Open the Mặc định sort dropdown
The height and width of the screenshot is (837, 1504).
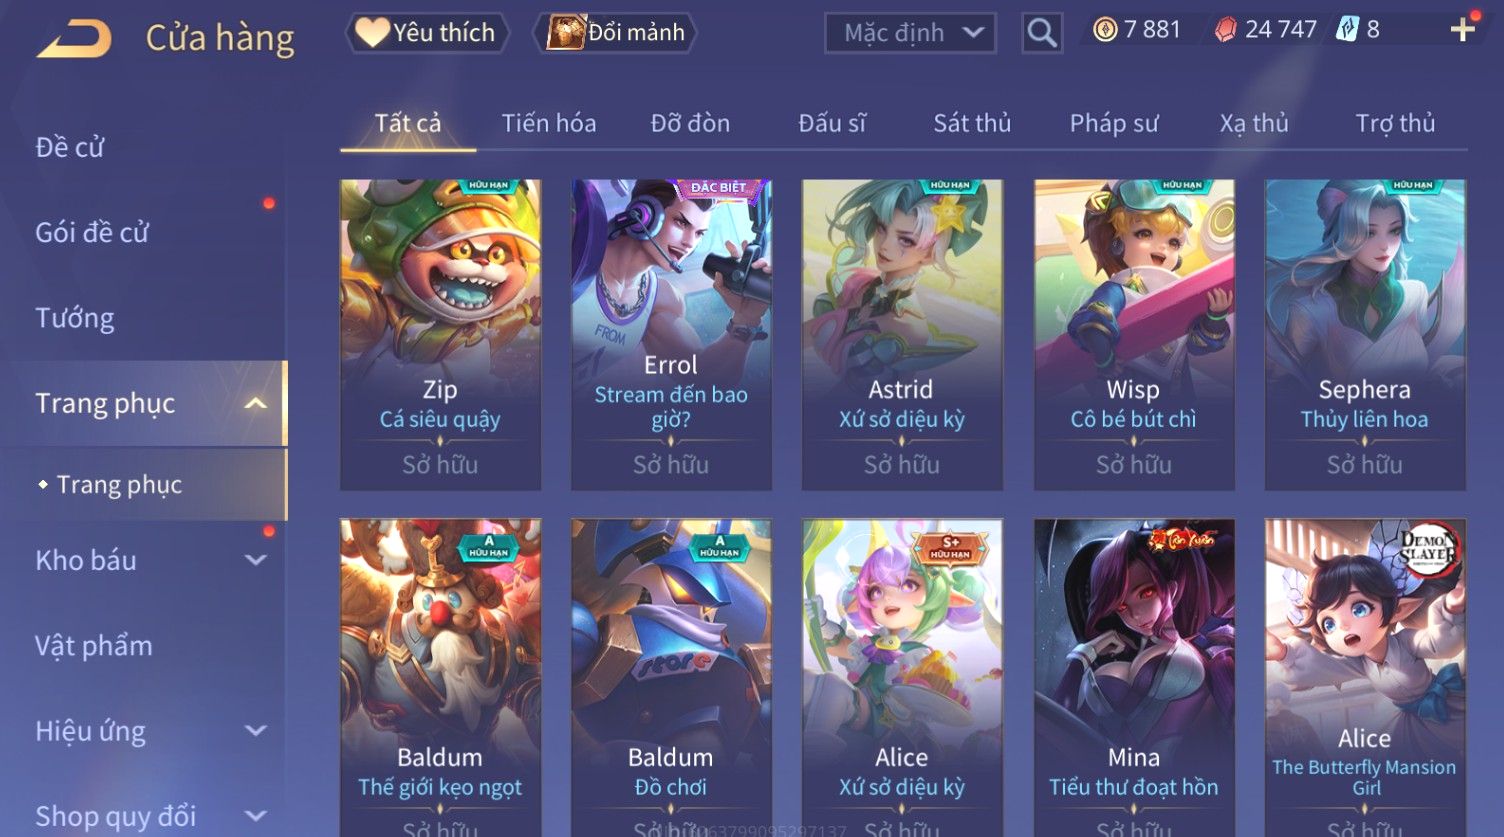tap(910, 33)
